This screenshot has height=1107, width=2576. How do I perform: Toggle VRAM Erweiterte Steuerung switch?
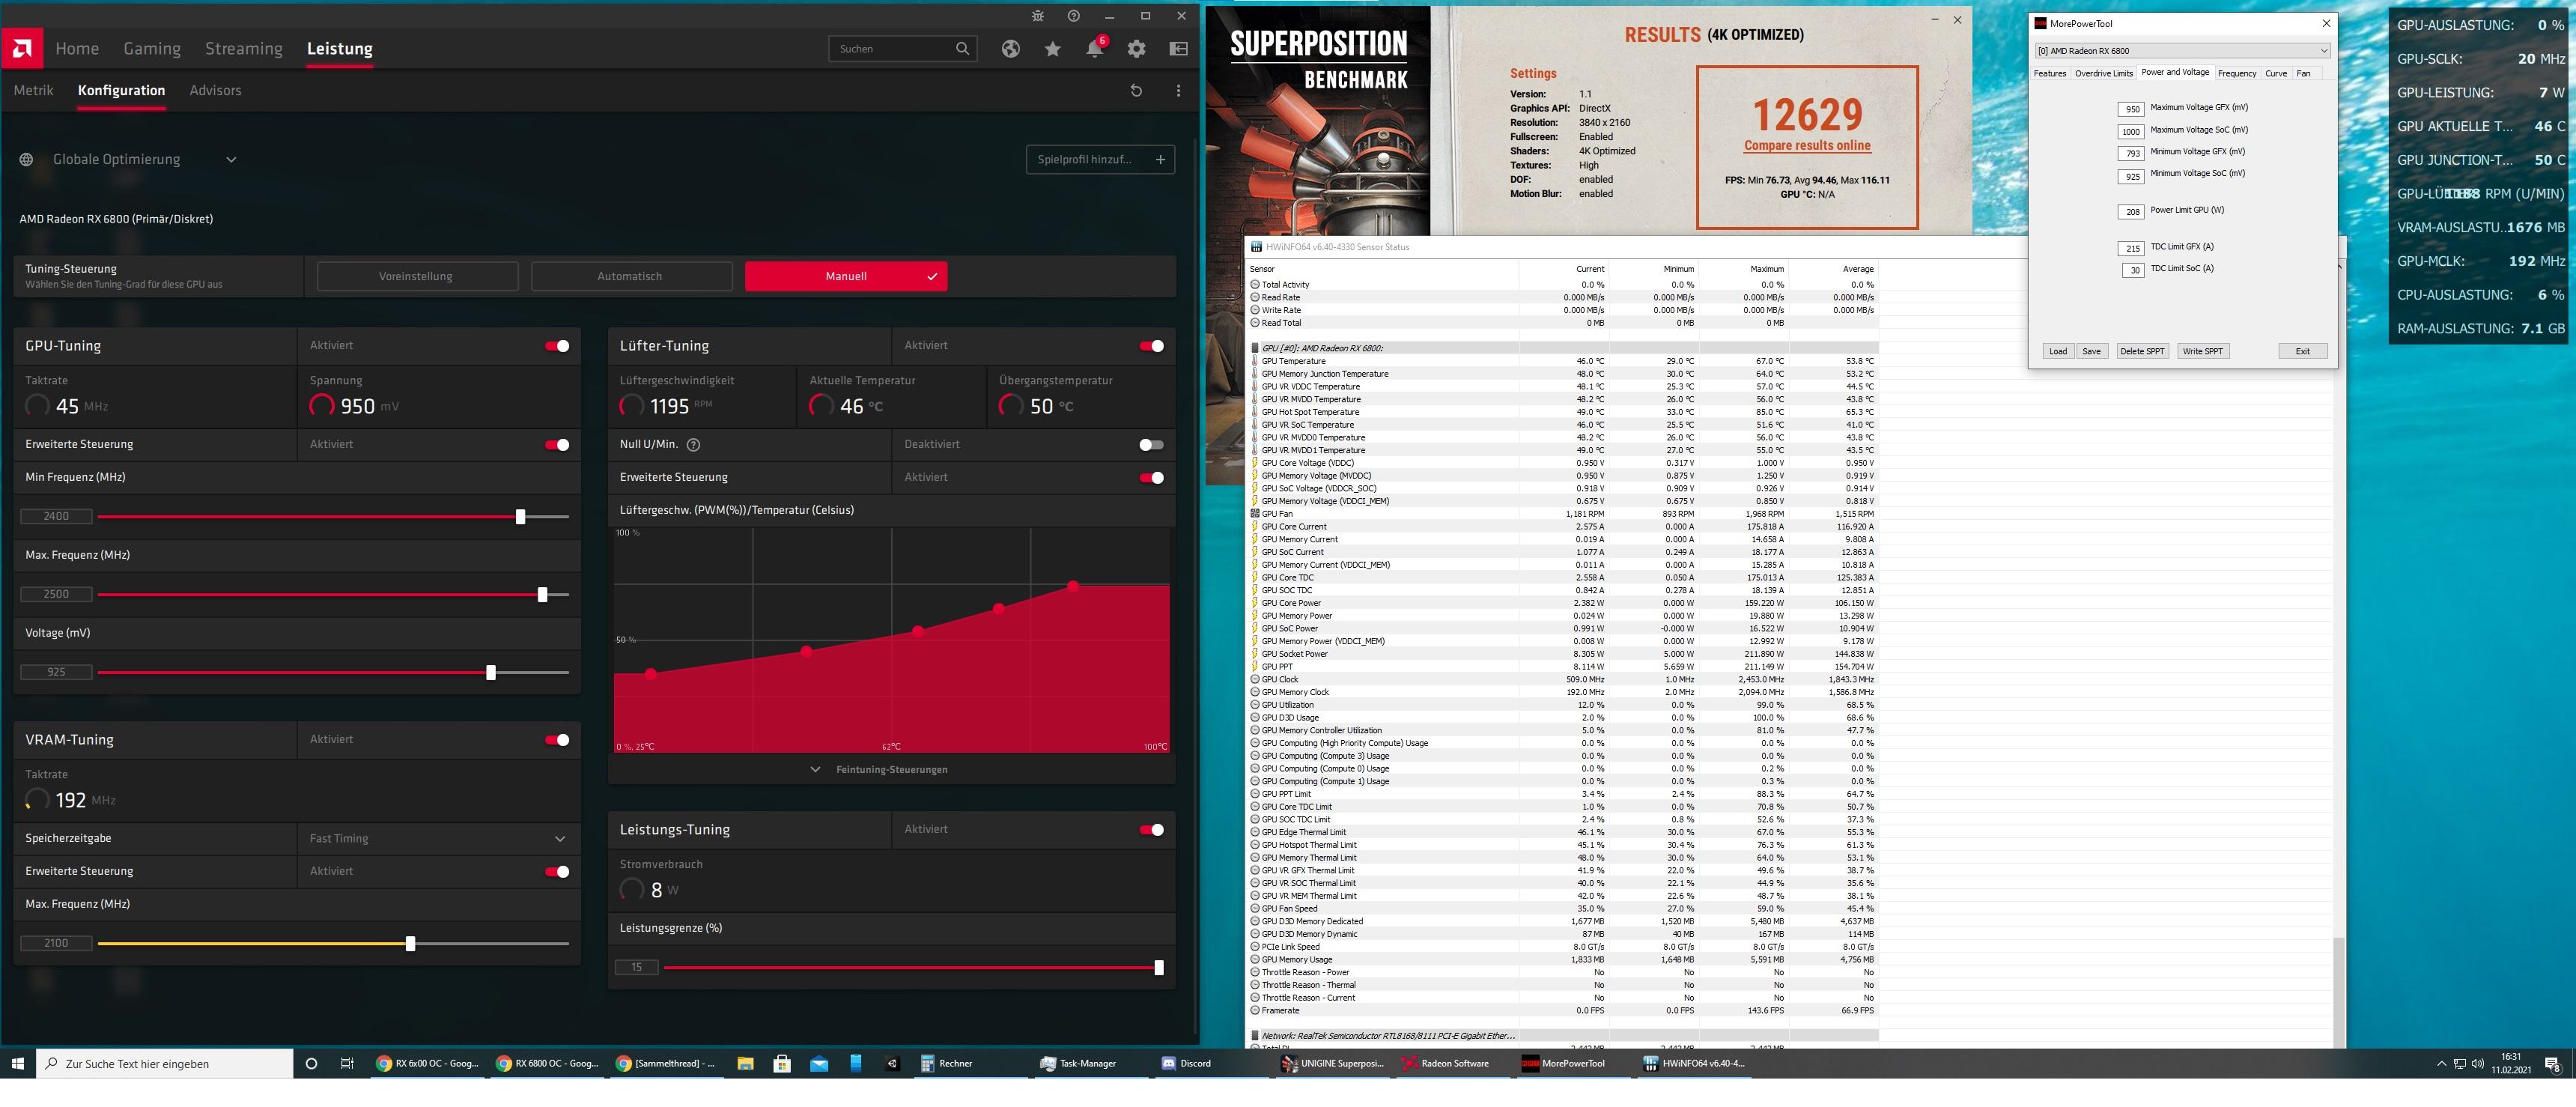pyautogui.click(x=557, y=871)
